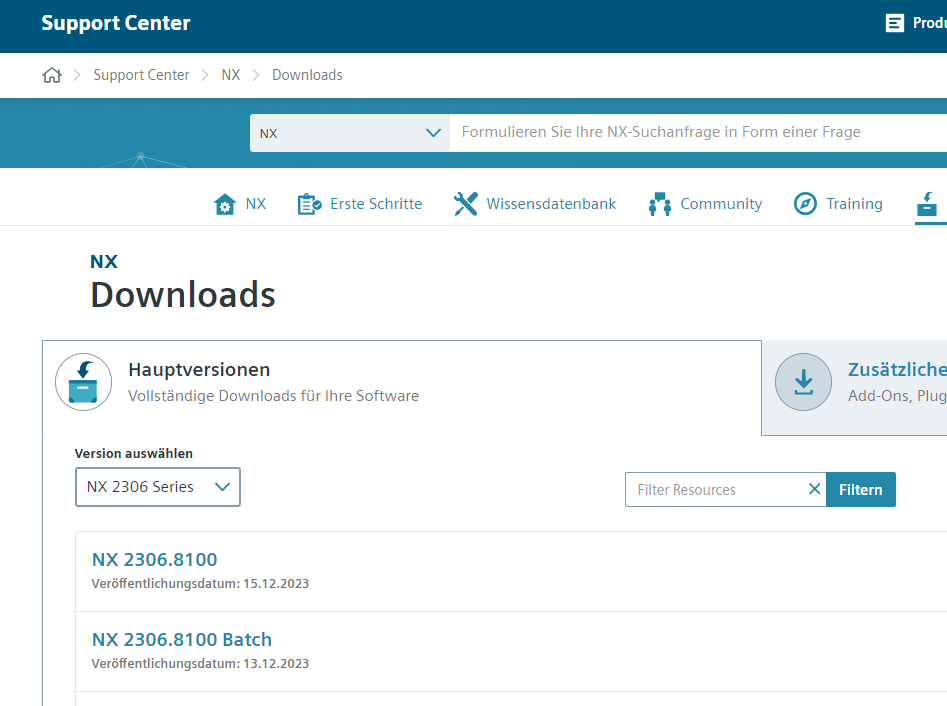Click the Community people icon

pos(660,204)
